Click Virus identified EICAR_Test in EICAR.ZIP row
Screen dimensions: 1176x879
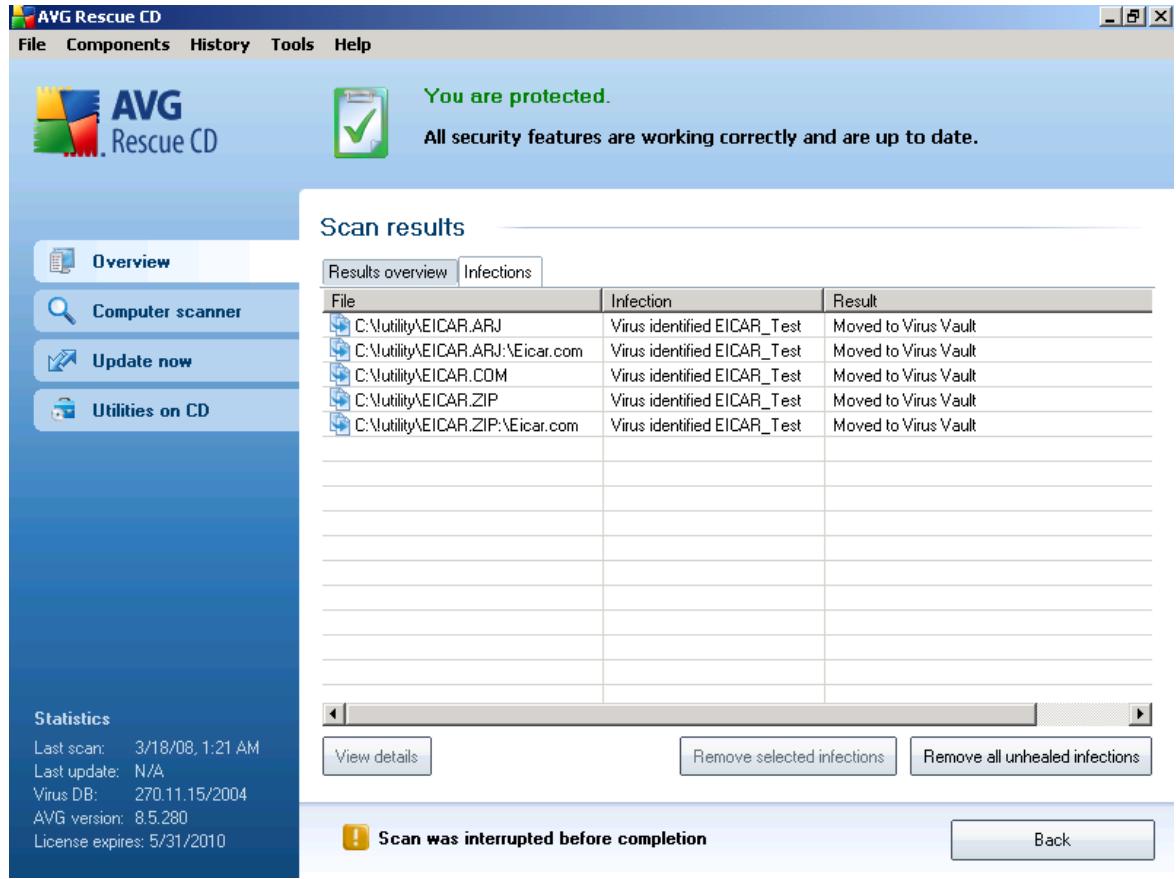pos(706,400)
